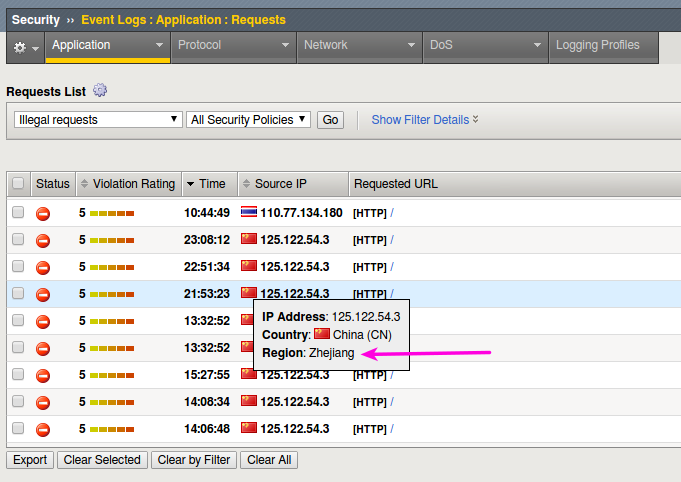Check the box for the lower 13:32:52 request

click(x=18, y=347)
